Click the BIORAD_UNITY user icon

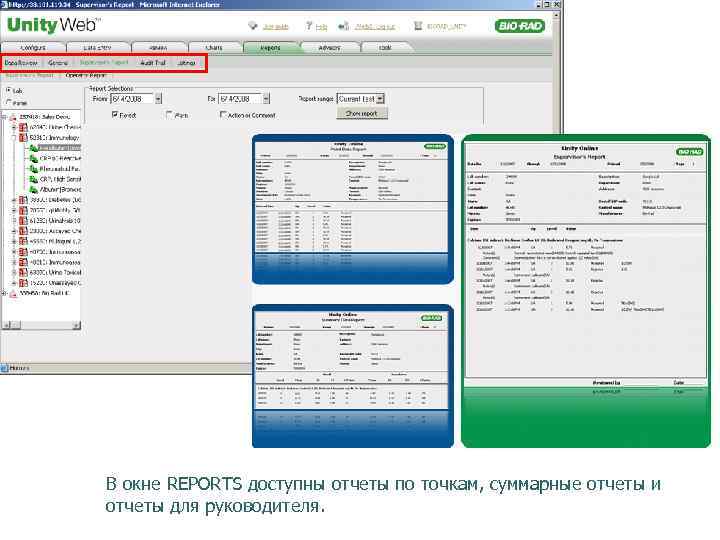(x=418, y=26)
